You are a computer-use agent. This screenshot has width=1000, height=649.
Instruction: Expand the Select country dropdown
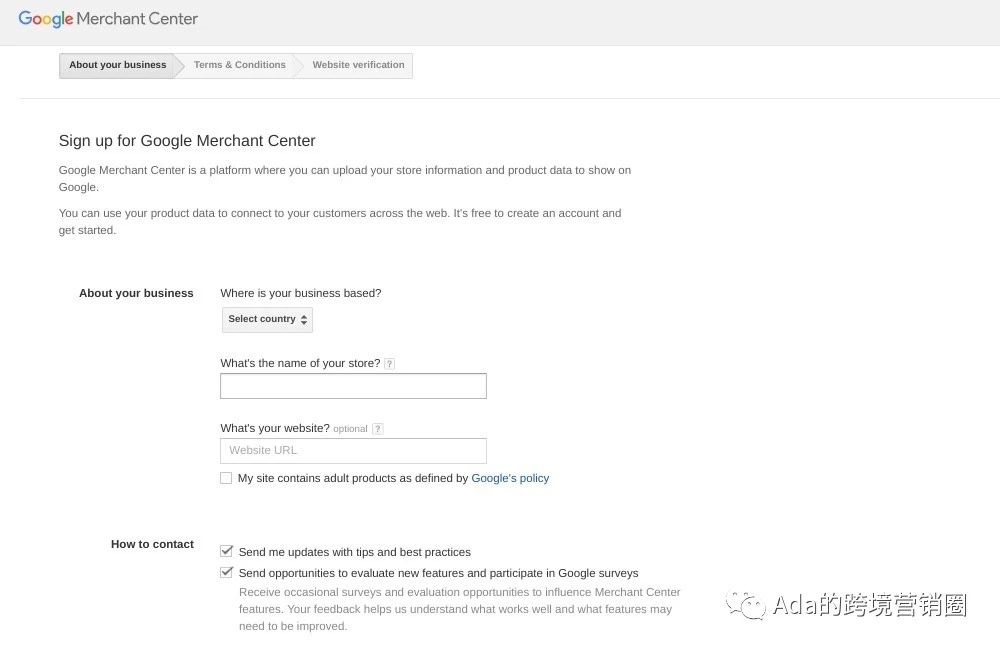tap(267, 319)
